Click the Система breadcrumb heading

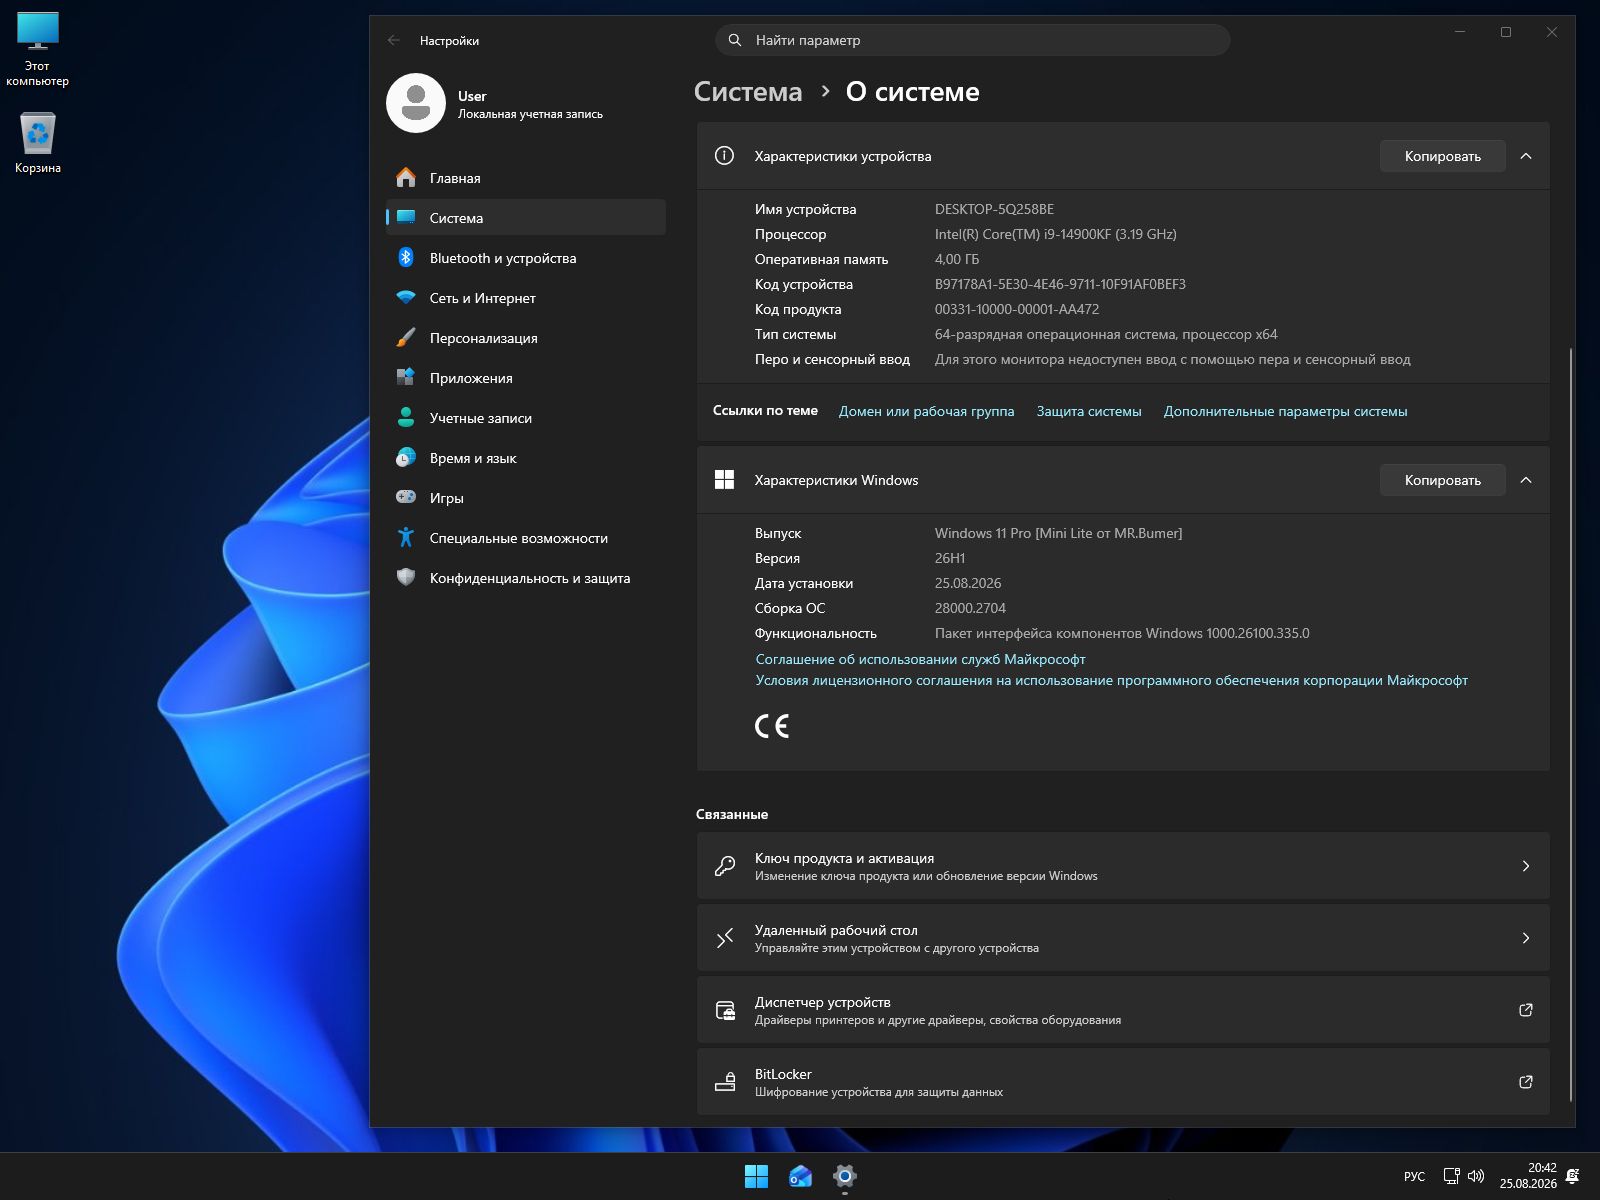748,92
